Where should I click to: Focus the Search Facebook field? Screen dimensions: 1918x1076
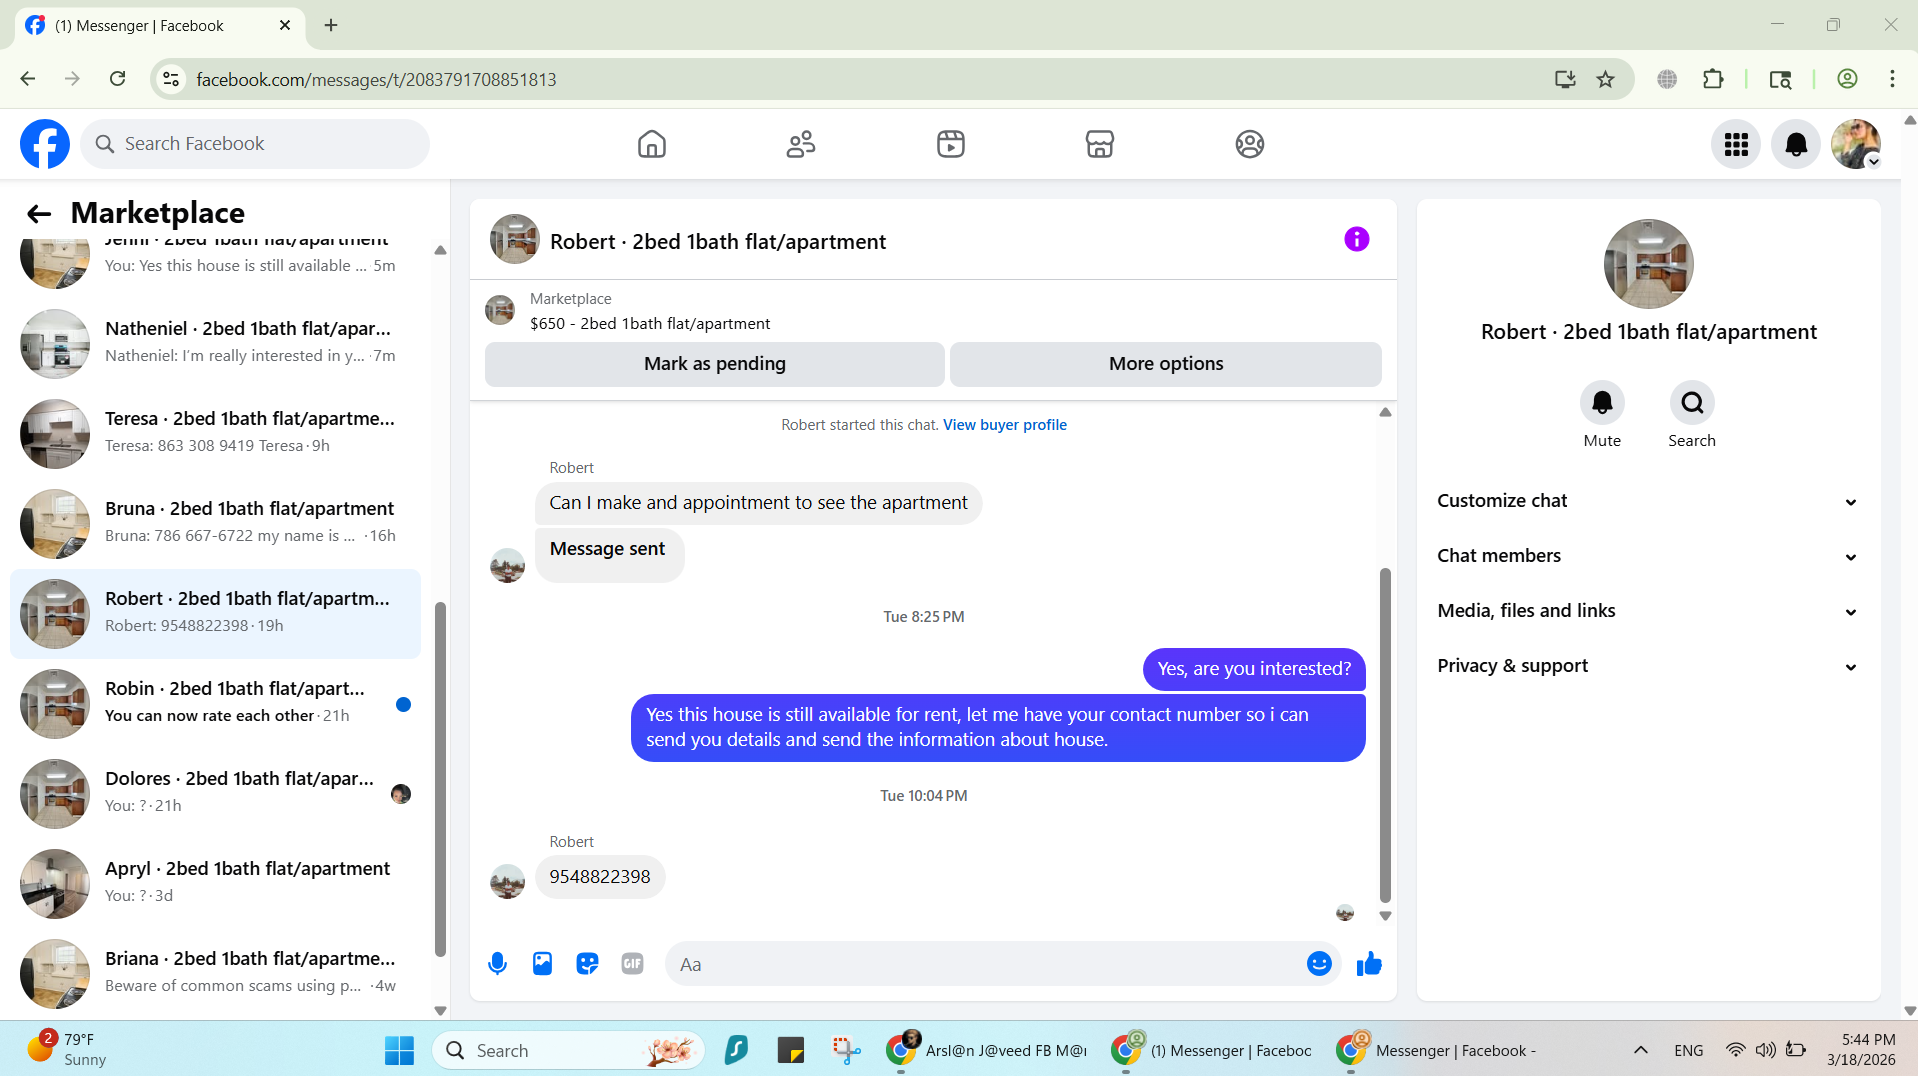(255, 144)
